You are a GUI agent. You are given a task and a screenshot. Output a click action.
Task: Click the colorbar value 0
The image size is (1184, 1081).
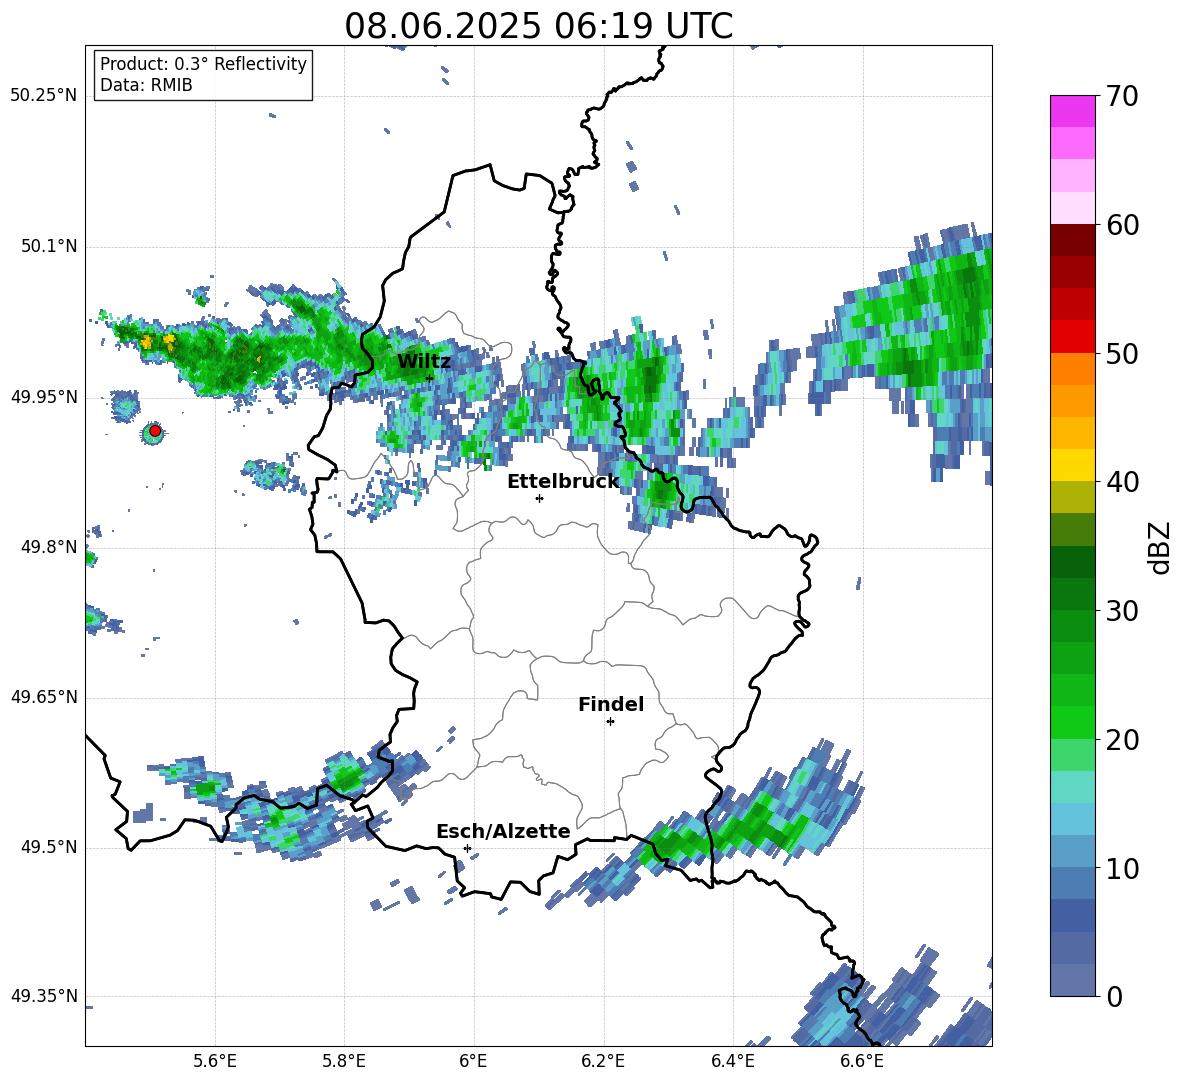click(x=1114, y=996)
